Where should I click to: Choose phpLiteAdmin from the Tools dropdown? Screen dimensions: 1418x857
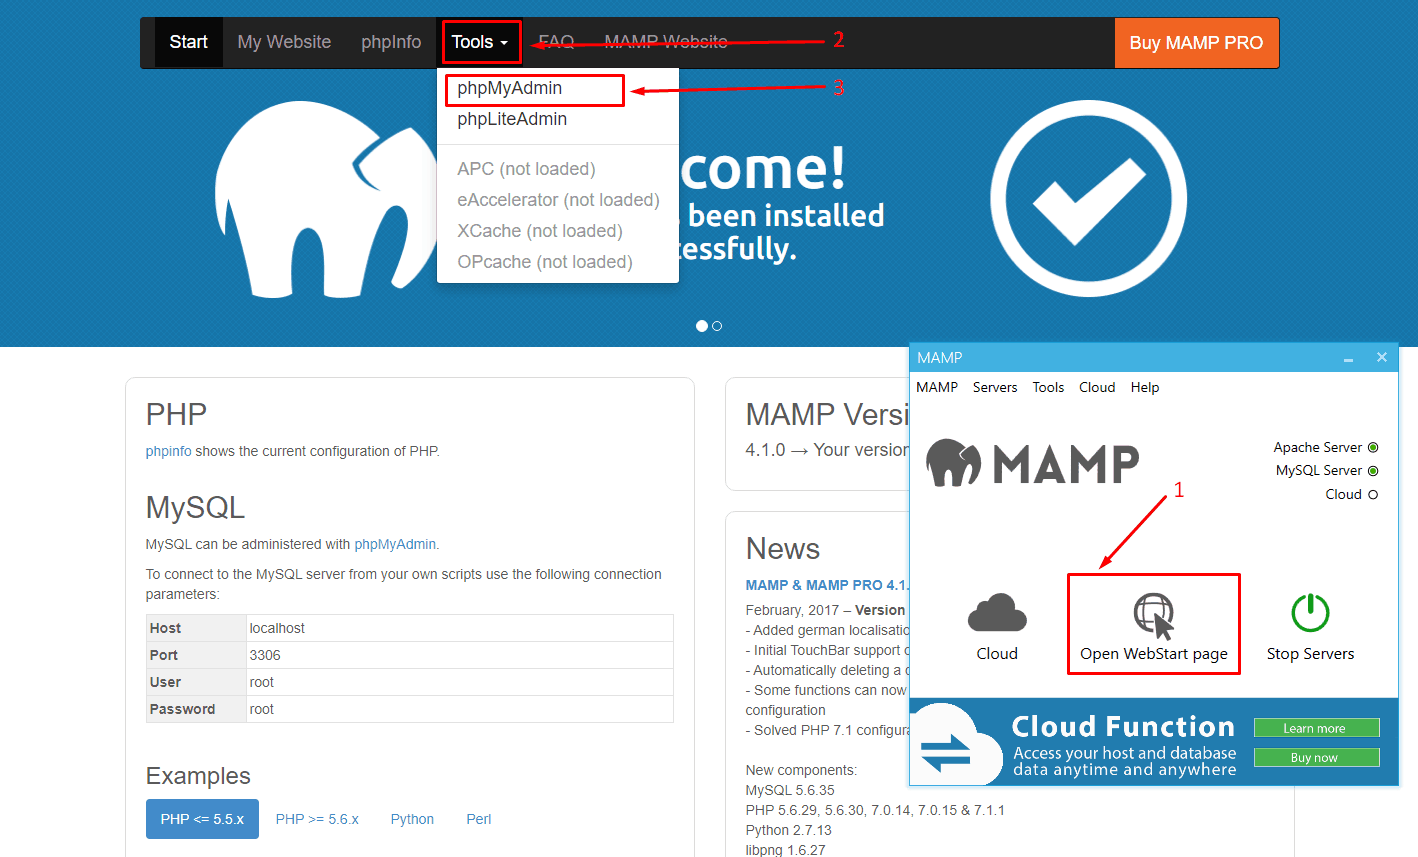(x=512, y=119)
